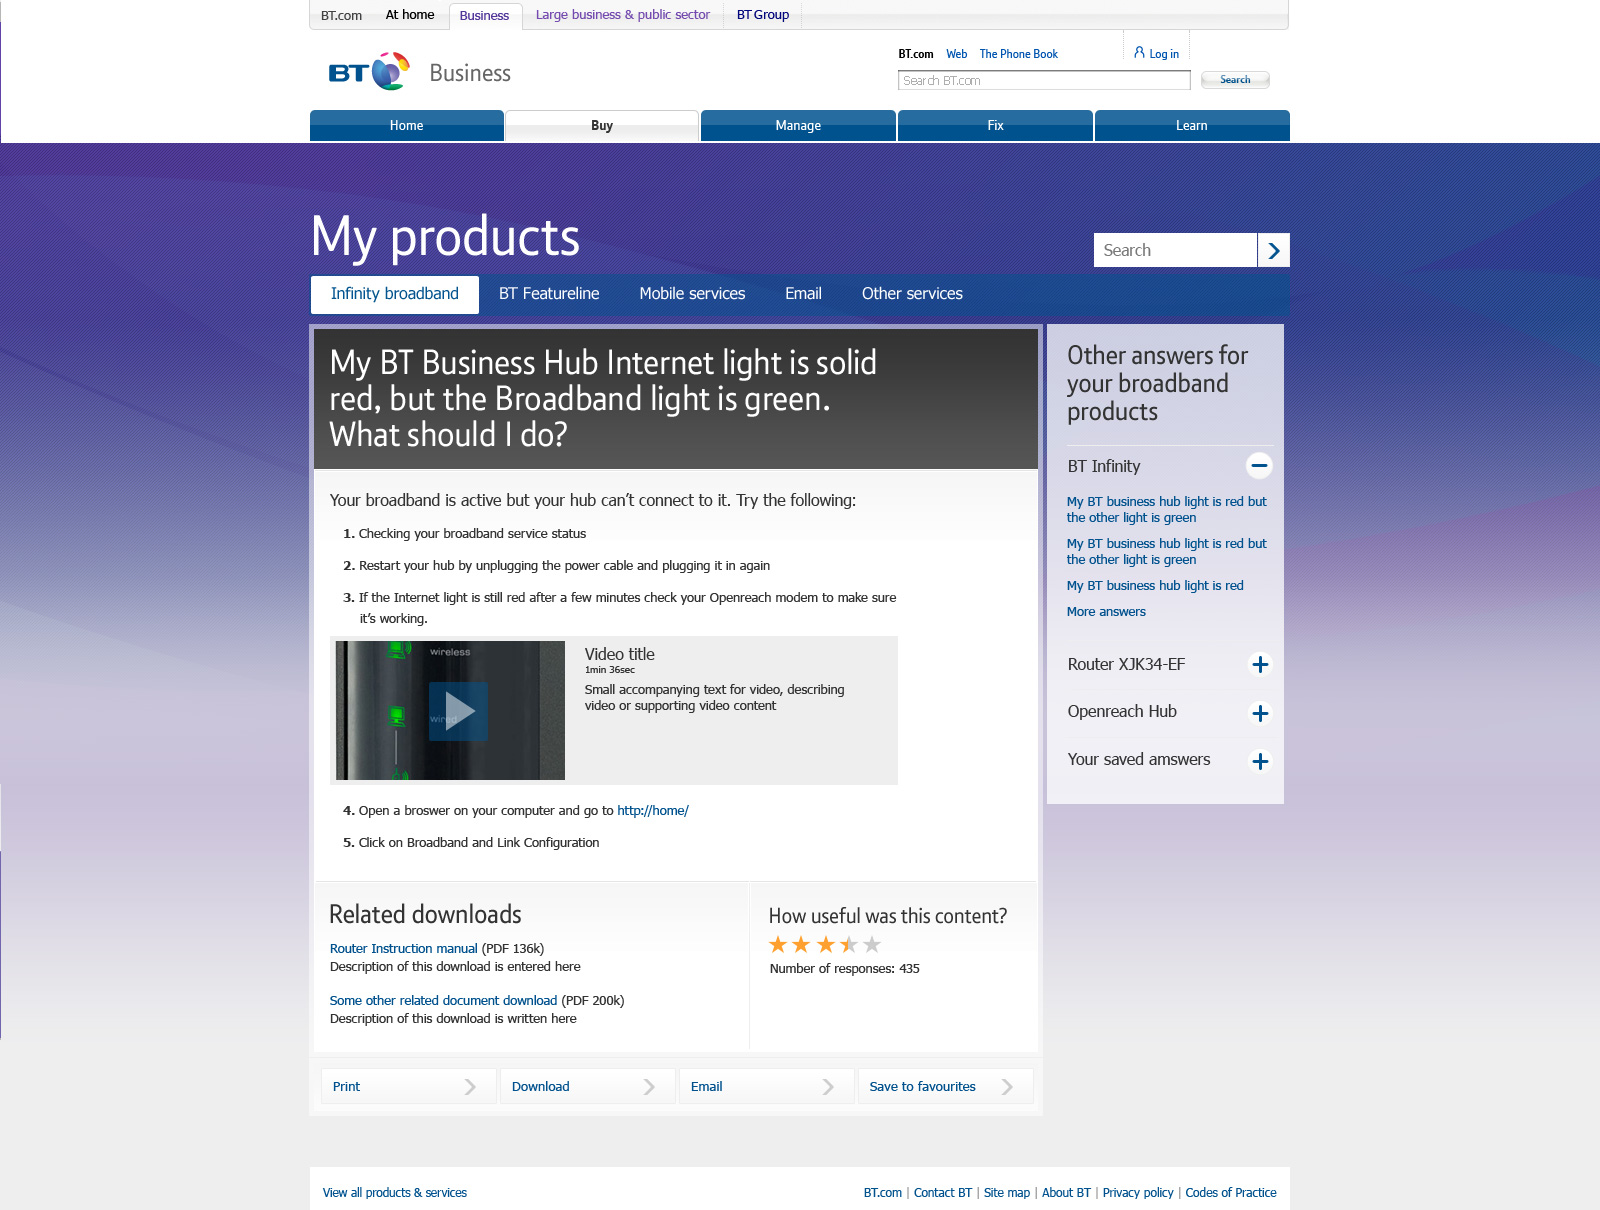
Task: Click the BT logo
Action: click(369, 72)
